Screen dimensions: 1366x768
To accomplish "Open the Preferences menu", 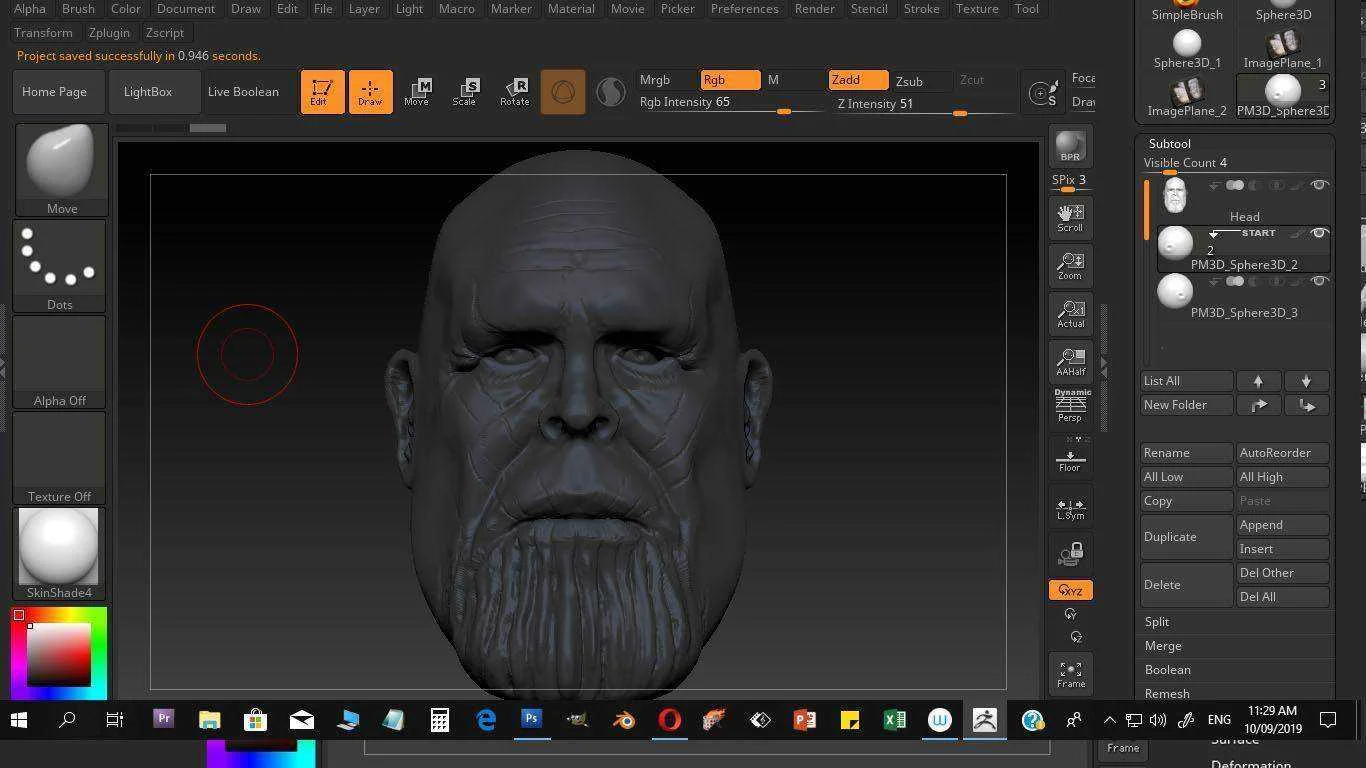I will pyautogui.click(x=744, y=8).
